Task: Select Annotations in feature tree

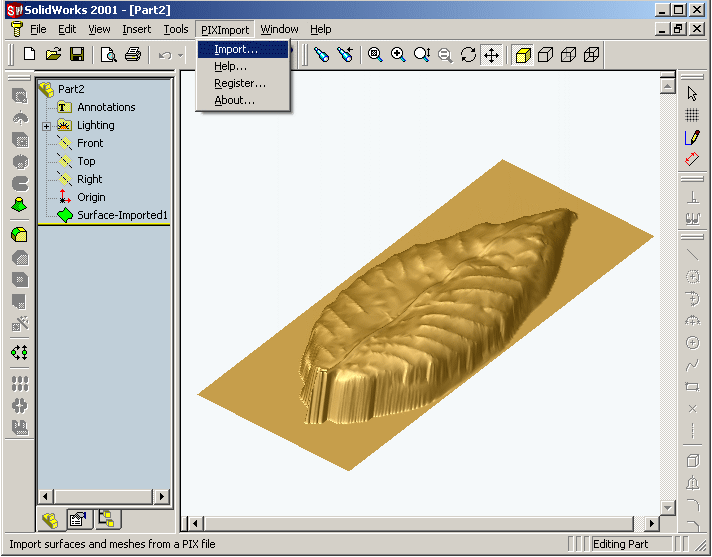Action: point(106,107)
